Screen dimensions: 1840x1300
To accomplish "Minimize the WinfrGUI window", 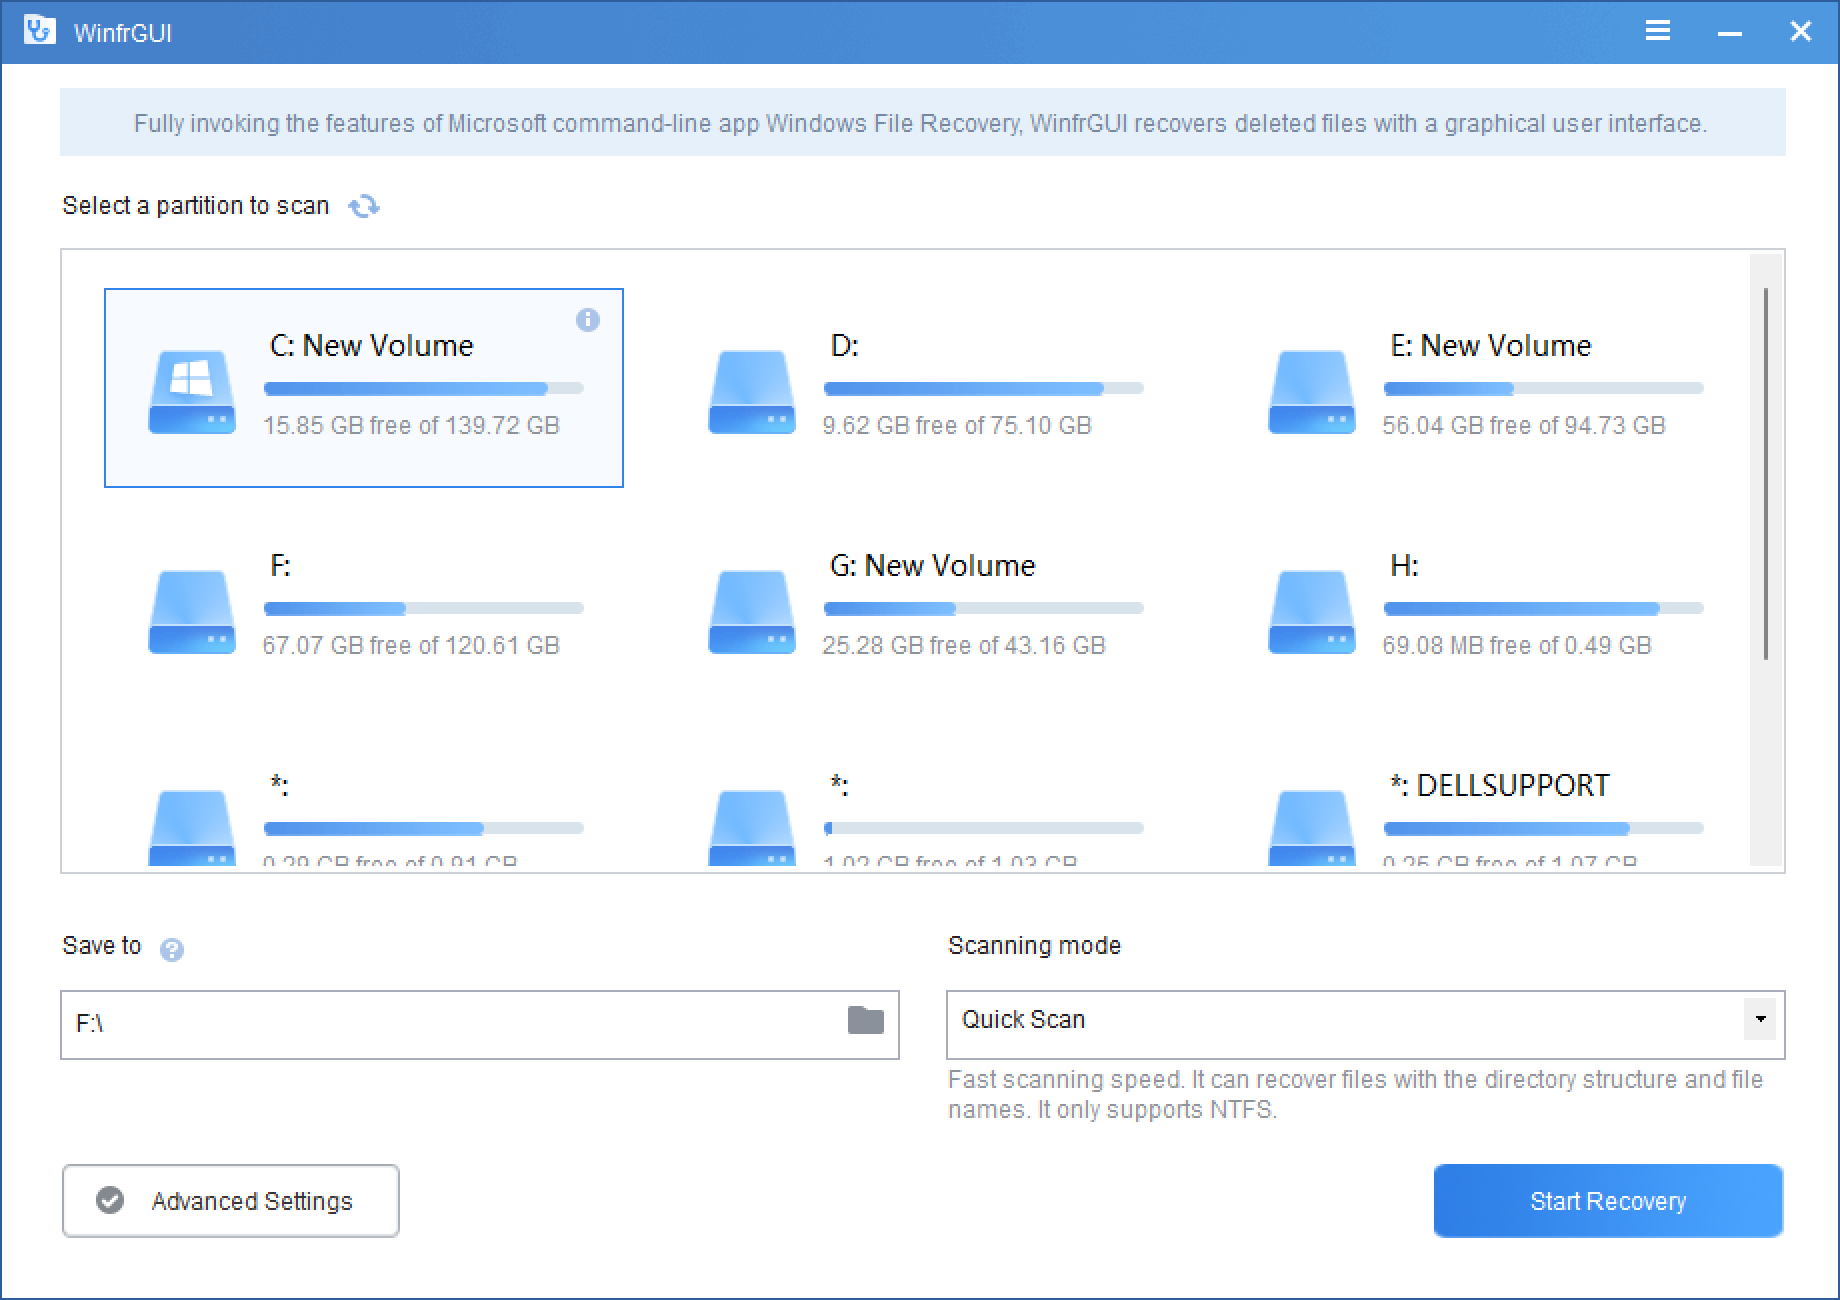I will coord(1730,33).
